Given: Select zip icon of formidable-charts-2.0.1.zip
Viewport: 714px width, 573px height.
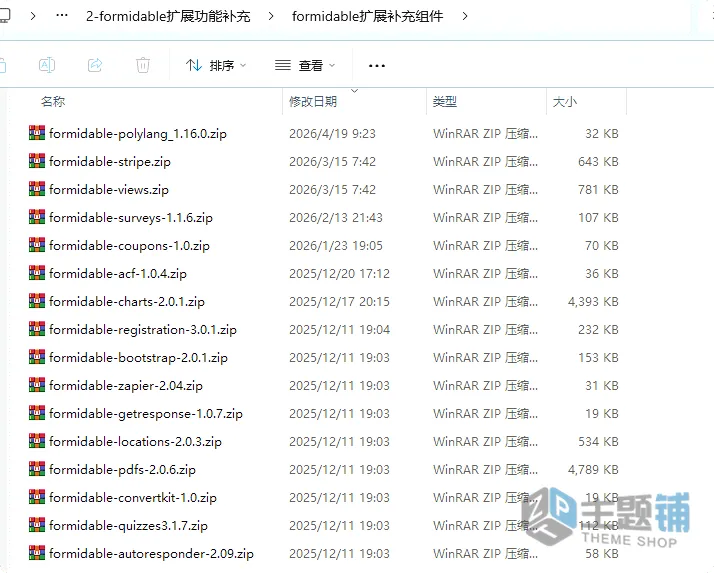Looking at the screenshot, I should (37, 301).
